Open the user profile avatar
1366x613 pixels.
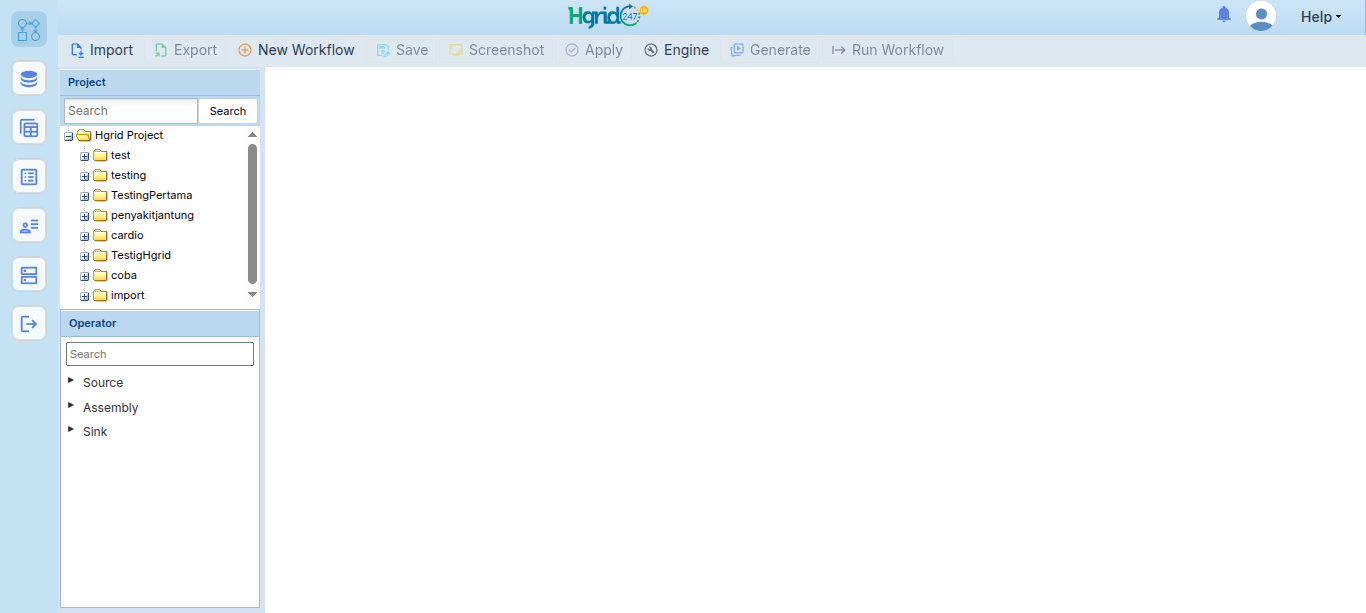coord(1261,16)
